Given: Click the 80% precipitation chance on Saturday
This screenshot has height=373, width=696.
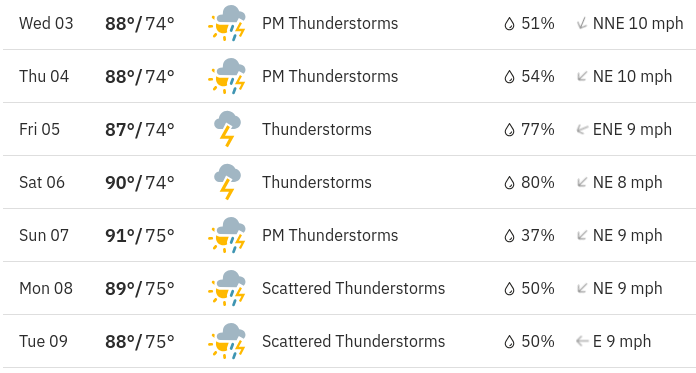Looking at the screenshot, I should tap(538, 183).
